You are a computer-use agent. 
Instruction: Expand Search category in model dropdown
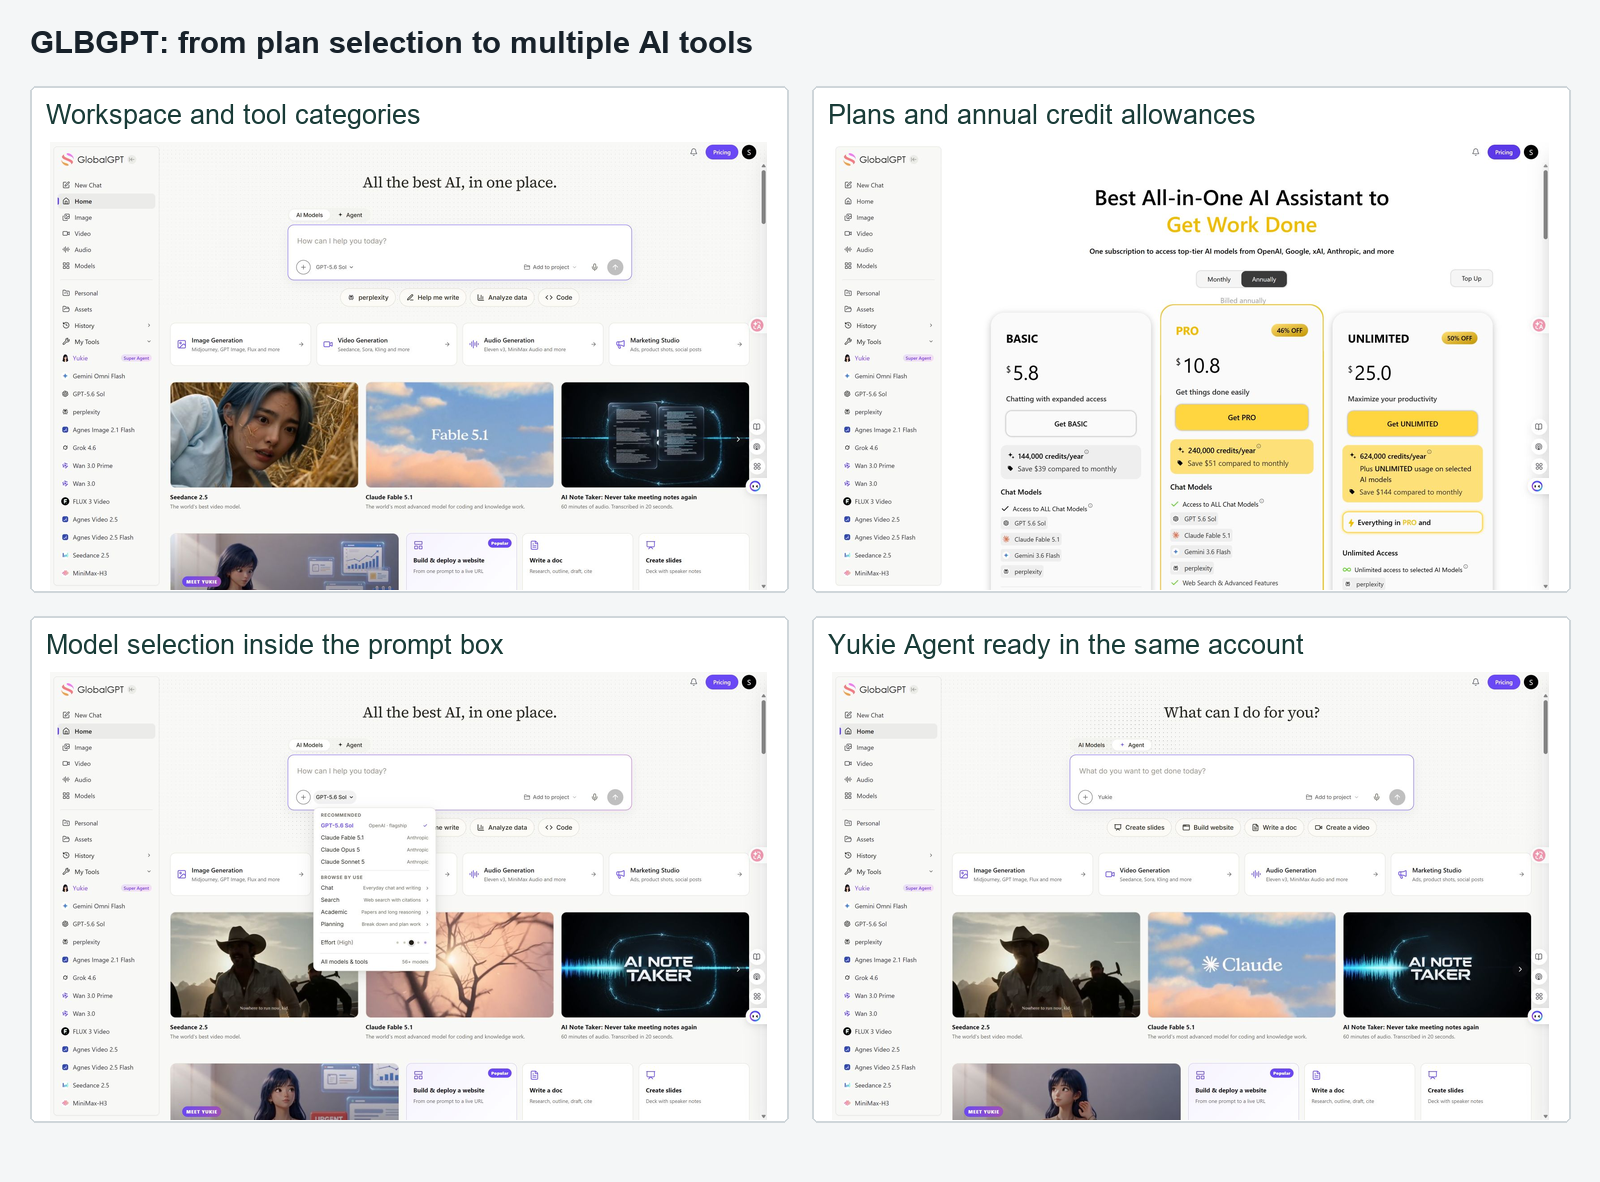pyautogui.click(x=374, y=900)
